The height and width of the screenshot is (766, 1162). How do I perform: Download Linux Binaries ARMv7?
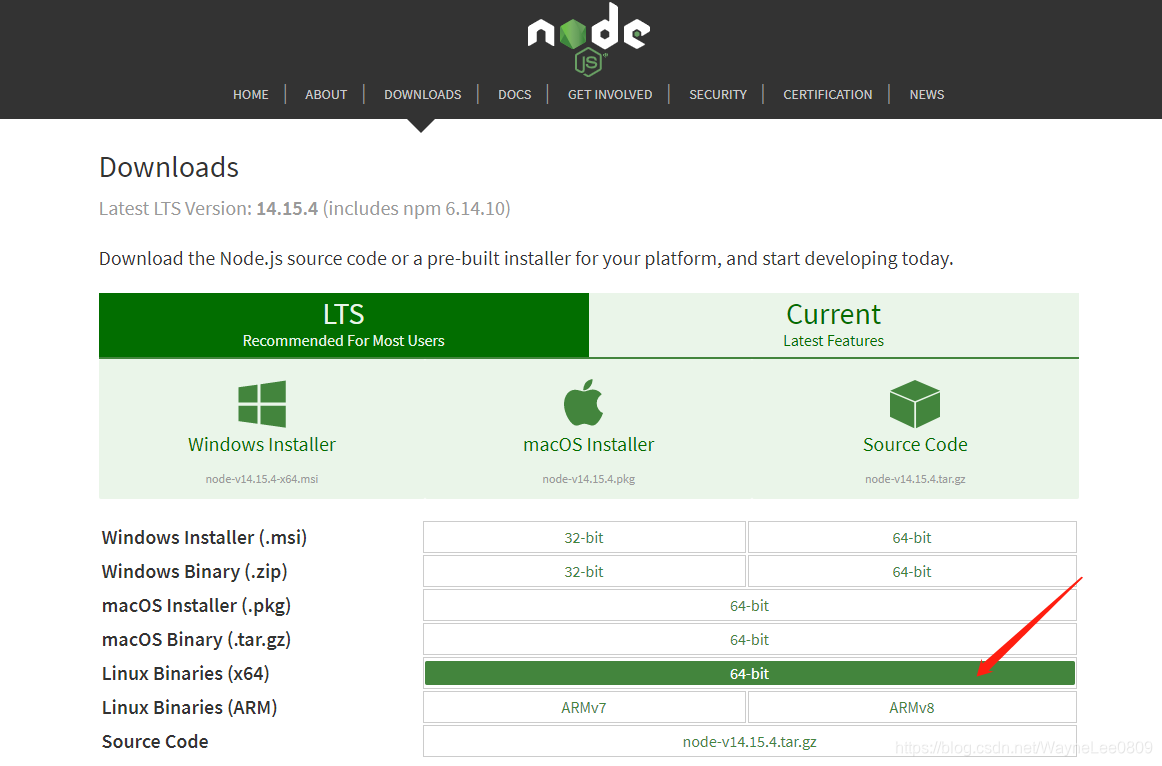click(584, 708)
